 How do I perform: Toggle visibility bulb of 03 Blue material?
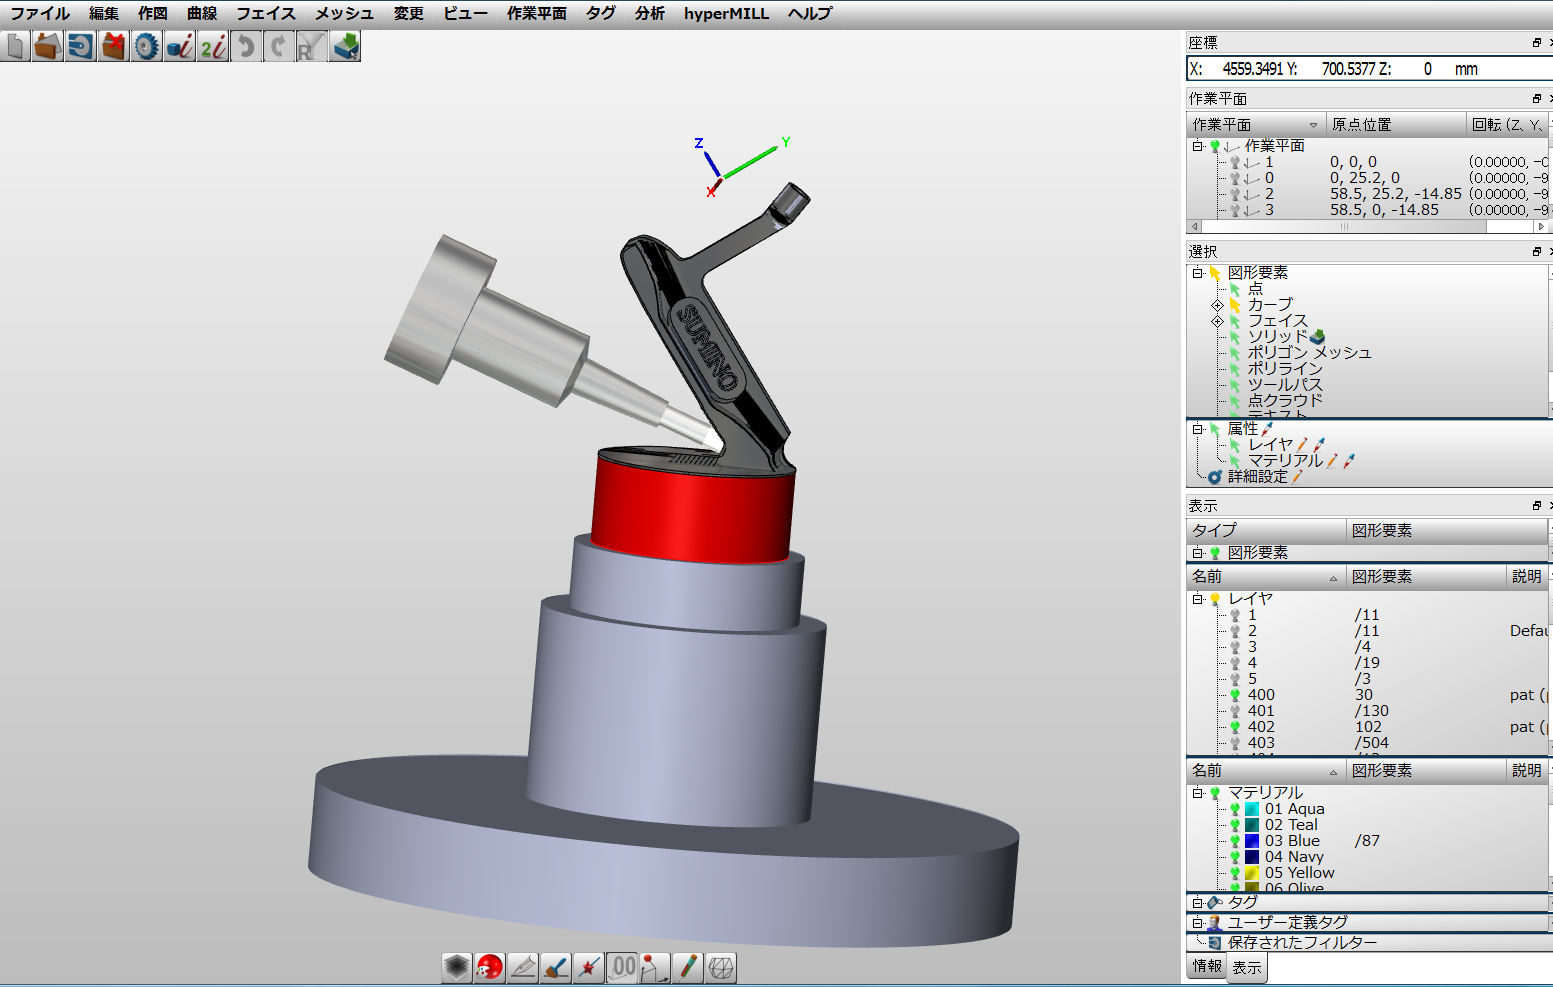click(x=1235, y=841)
